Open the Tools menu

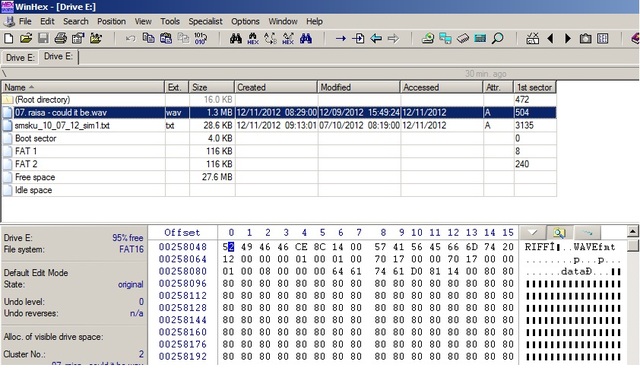pos(170,21)
